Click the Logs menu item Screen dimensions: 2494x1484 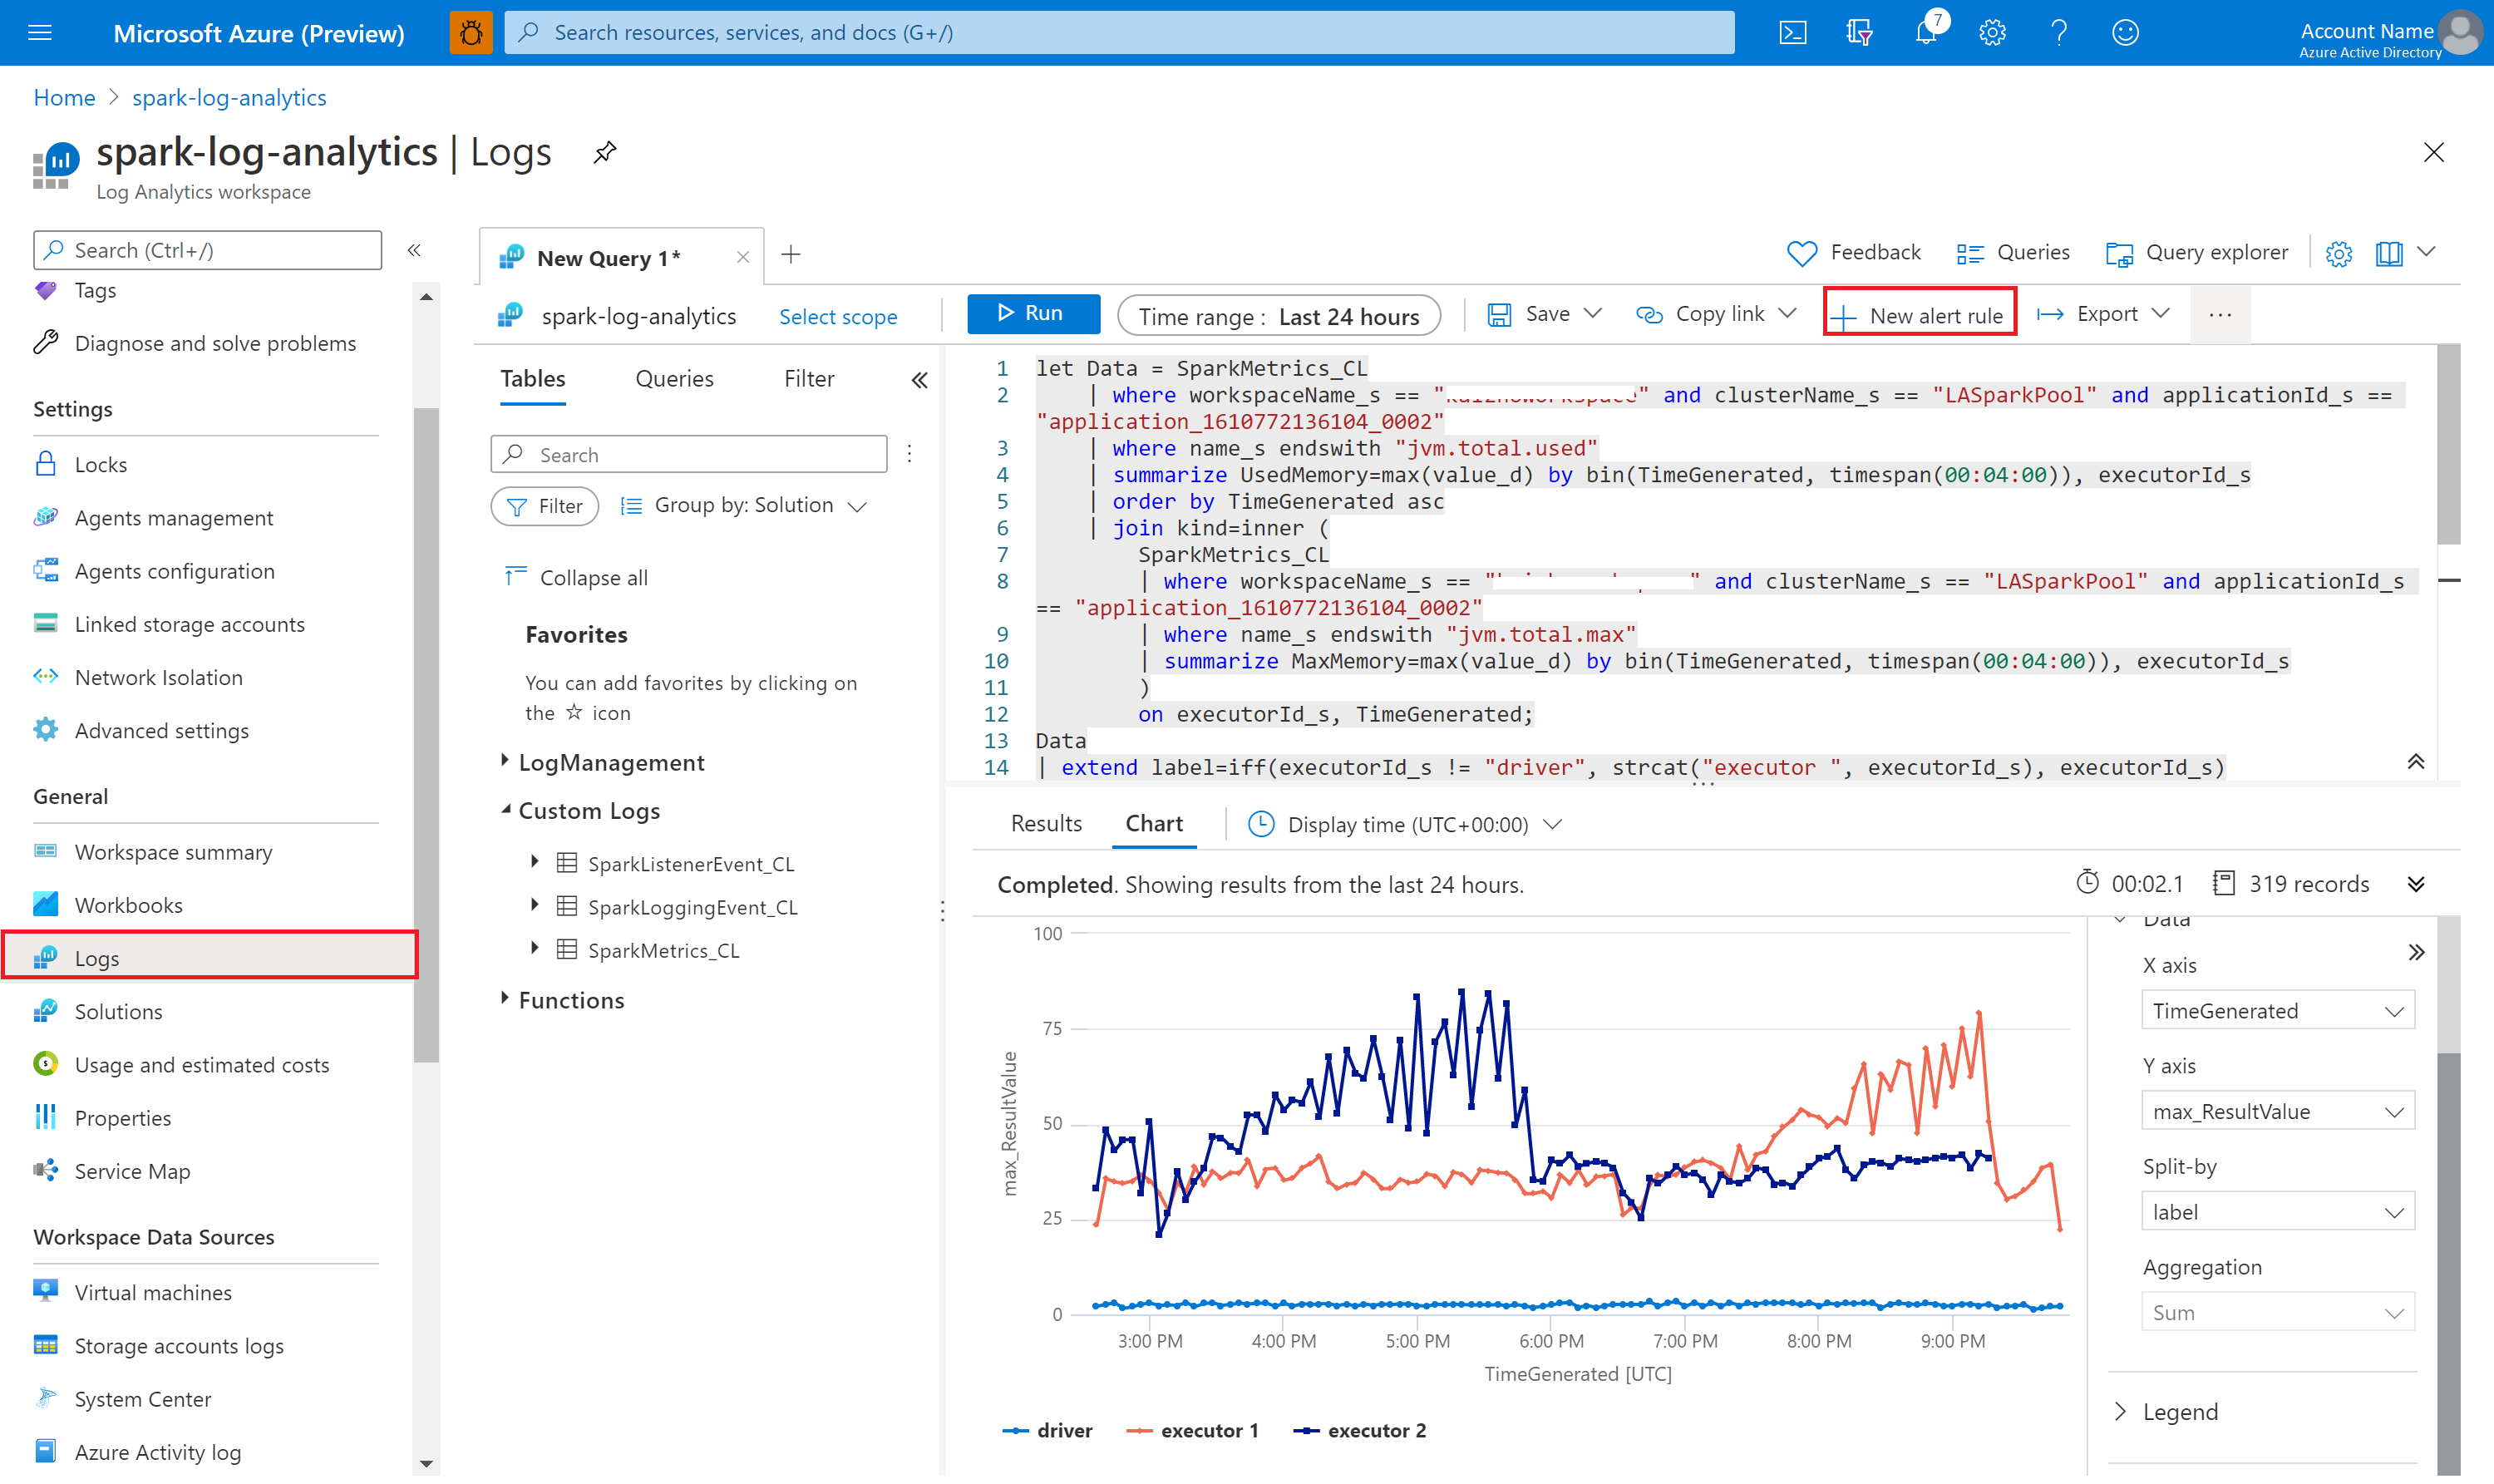[x=96, y=956]
